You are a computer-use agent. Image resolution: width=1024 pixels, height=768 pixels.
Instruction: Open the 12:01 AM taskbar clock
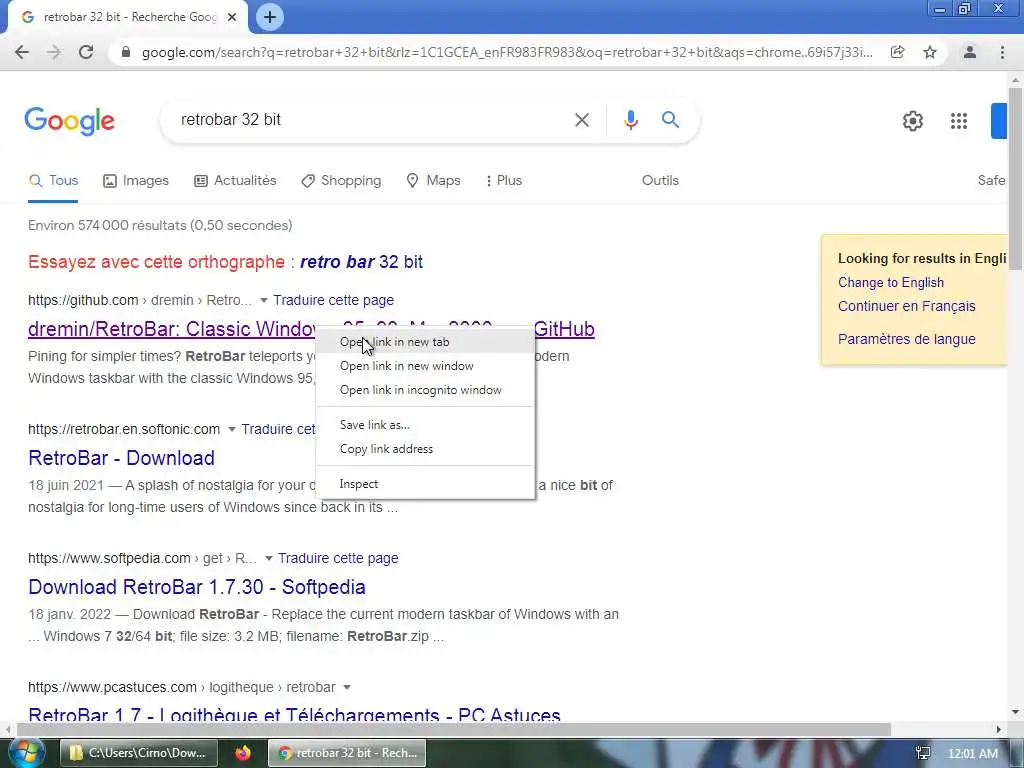click(x=972, y=754)
